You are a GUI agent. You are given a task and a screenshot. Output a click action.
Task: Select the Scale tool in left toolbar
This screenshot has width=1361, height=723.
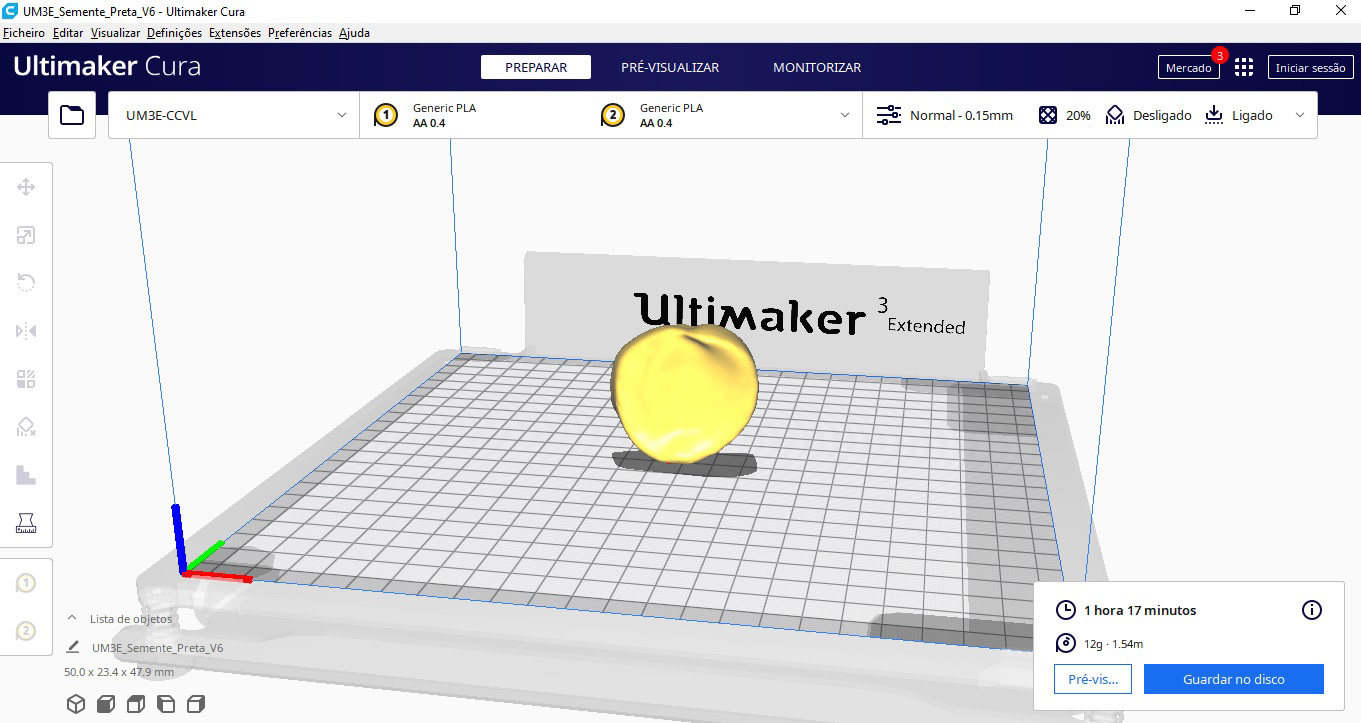26,235
